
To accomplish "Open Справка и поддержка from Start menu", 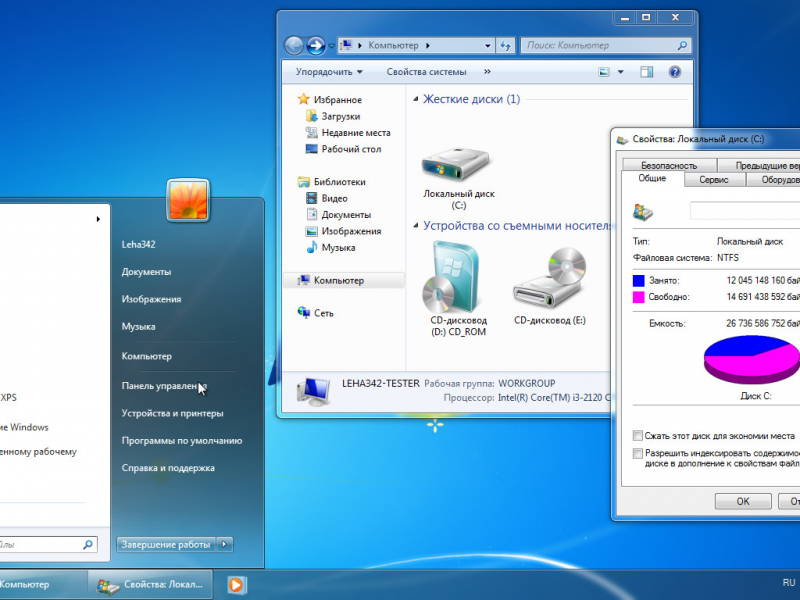I will 168,468.
